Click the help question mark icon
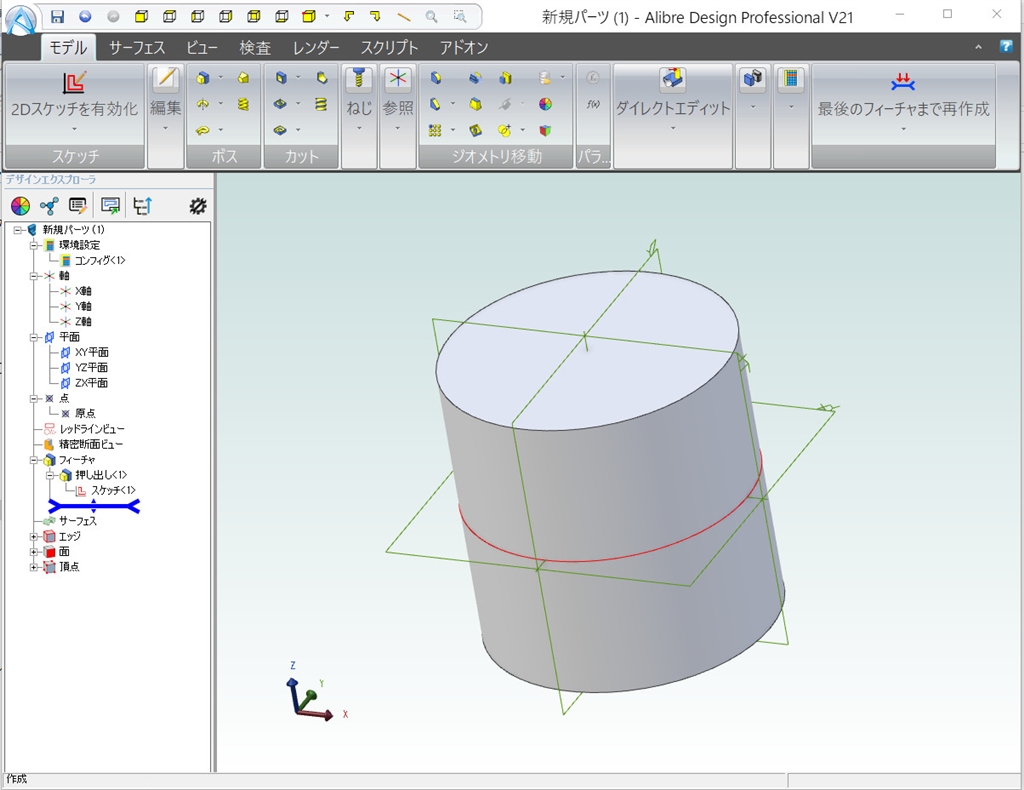The image size is (1024, 790). tap(1006, 47)
